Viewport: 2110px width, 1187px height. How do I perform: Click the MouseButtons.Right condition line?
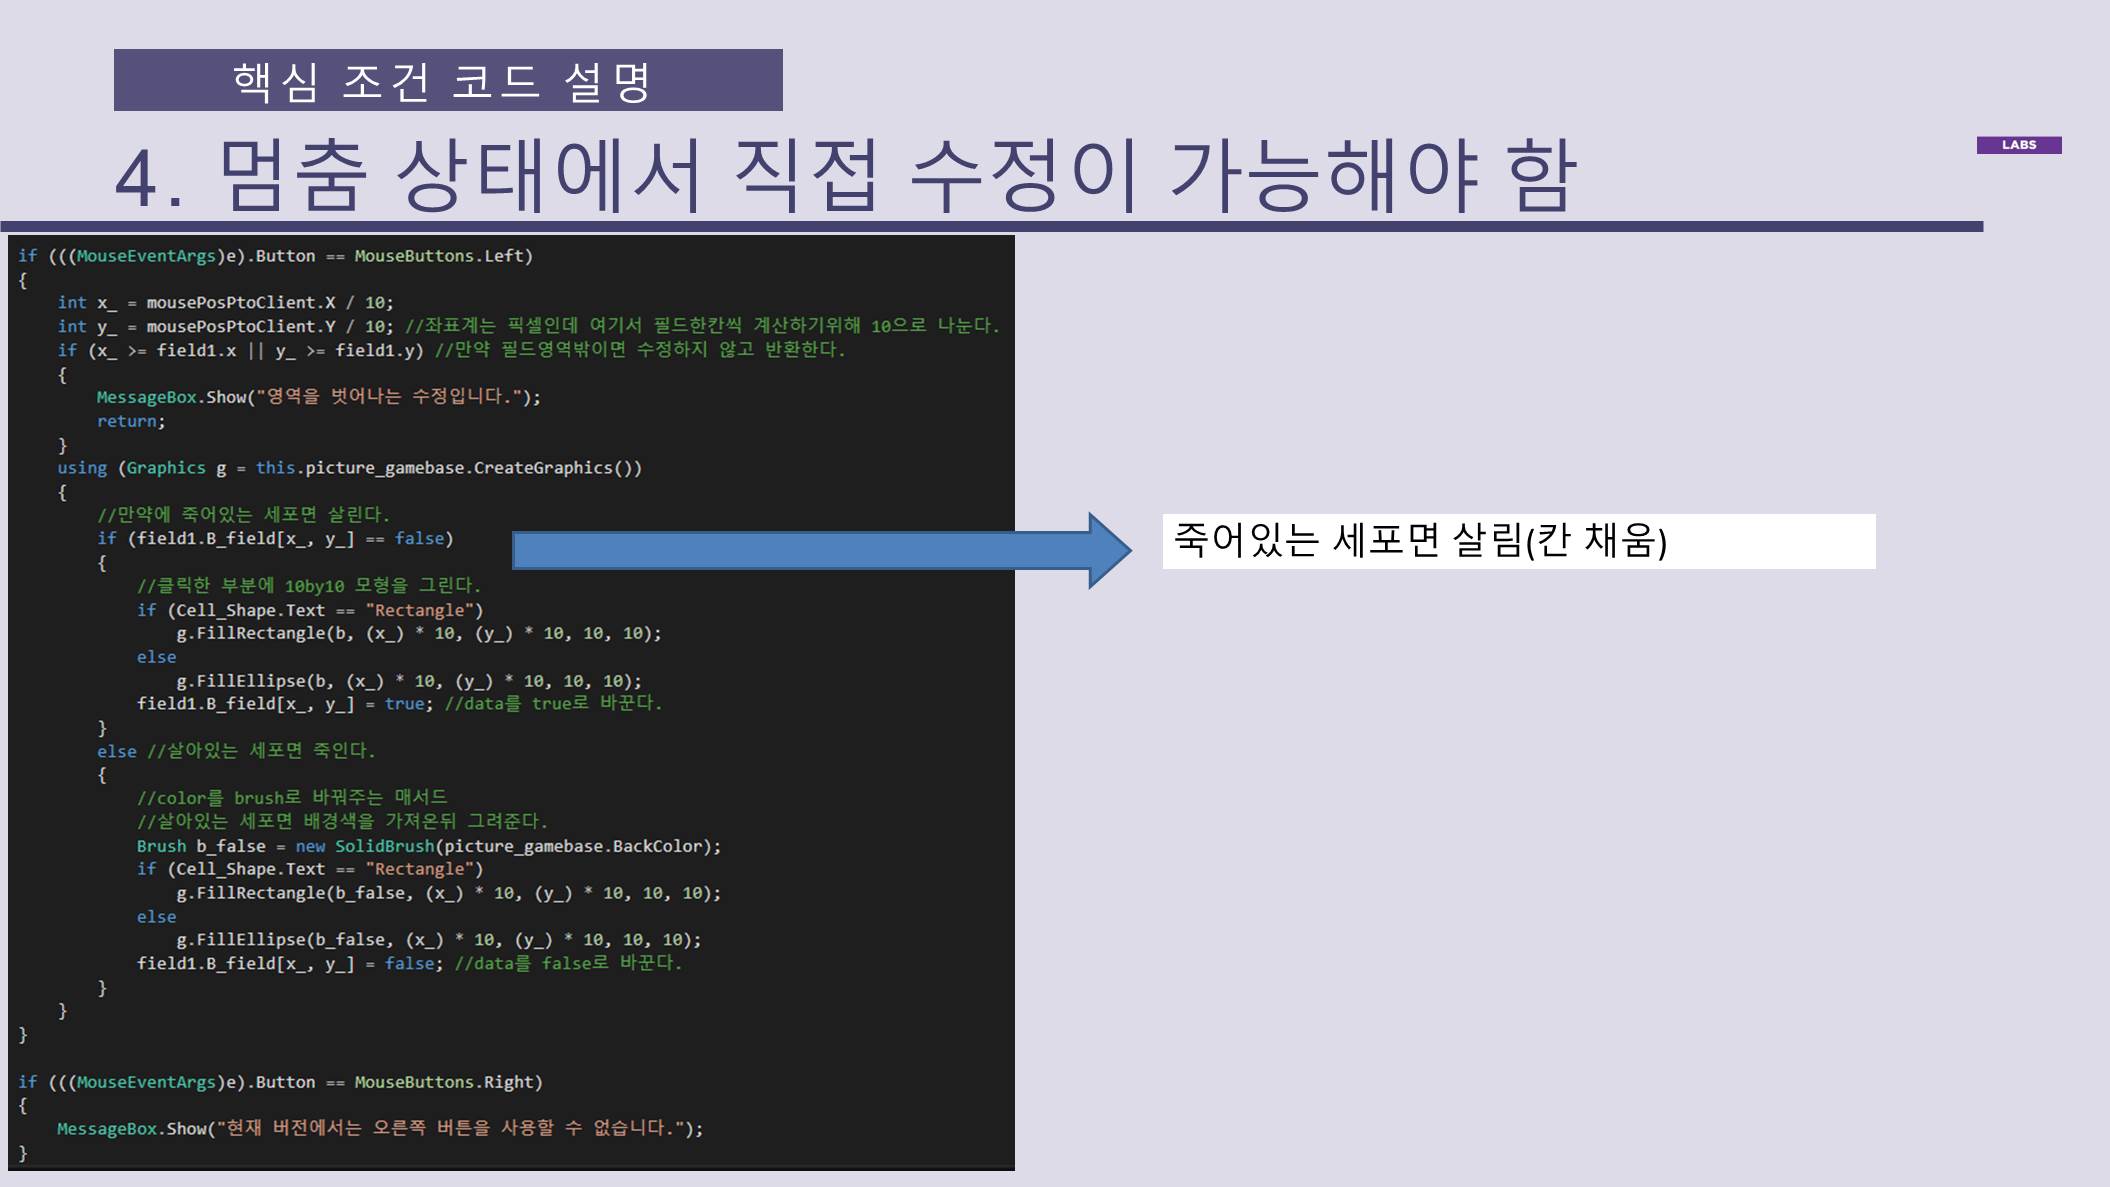pyautogui.click(x=280, y=1082)
